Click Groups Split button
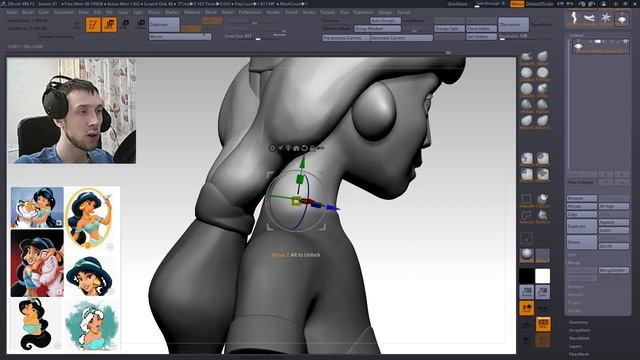The height and width of the screenshot is (360, 640). [x=449, y=29]
